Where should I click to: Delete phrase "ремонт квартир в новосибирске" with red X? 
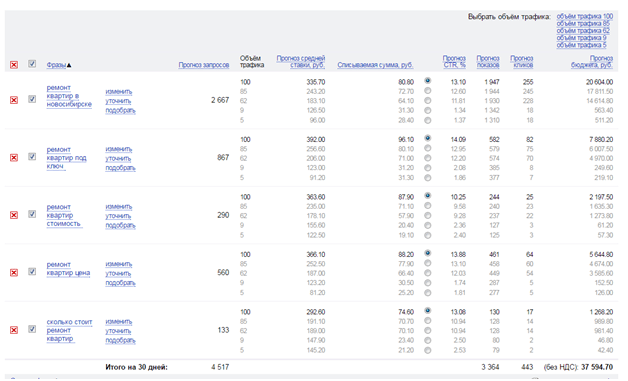(14, 100)
